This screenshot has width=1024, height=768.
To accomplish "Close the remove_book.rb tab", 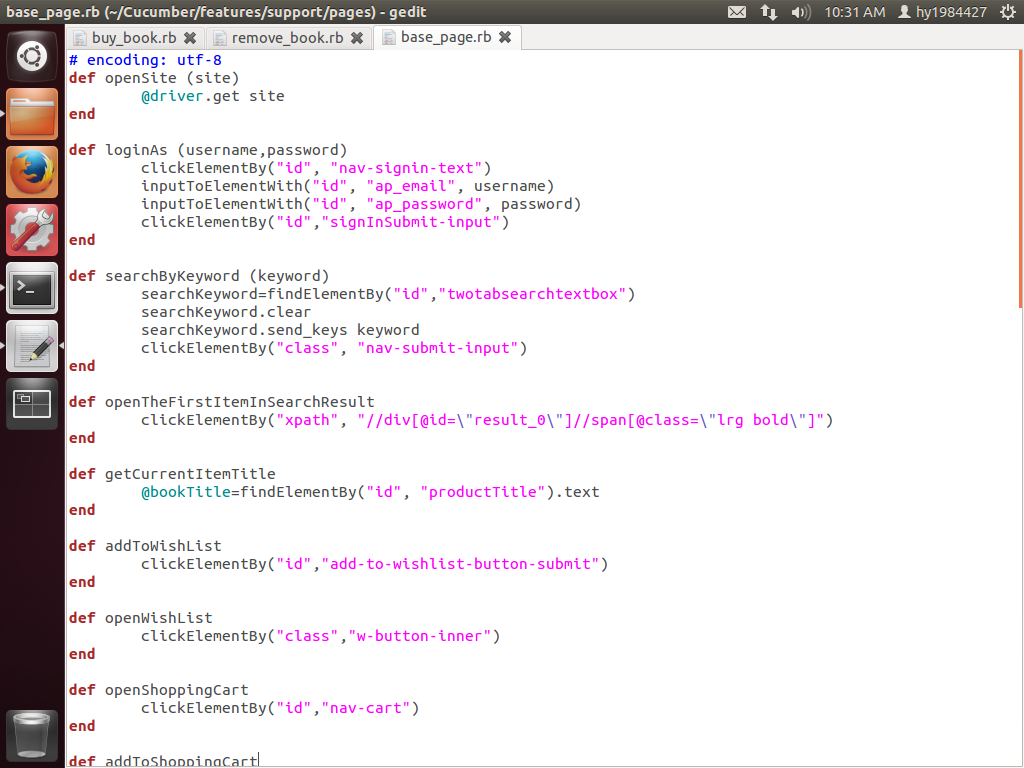I will coord(357,38).
